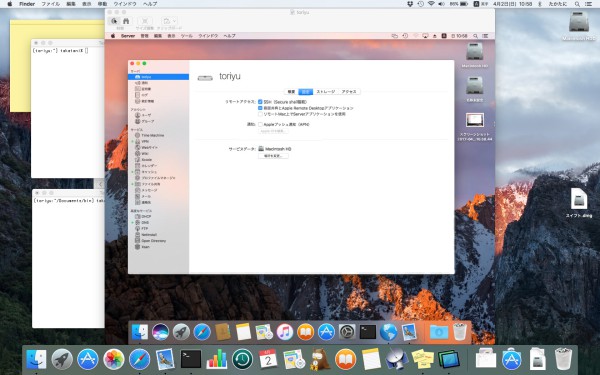This screenshot has height=375, width=600.
Task: Open Trash in the local Dock
Action: coord(563,359)
